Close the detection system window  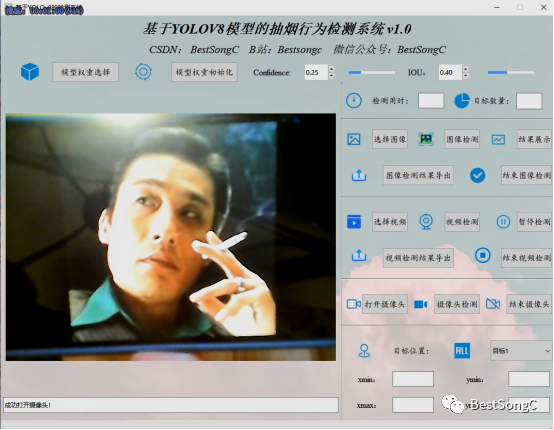[543, 7]
